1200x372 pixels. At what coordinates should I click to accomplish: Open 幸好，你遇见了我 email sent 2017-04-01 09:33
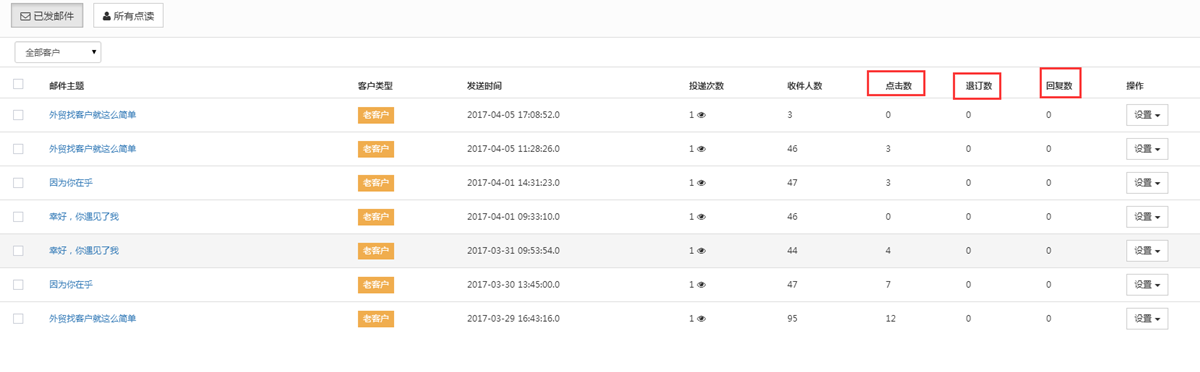84,217
